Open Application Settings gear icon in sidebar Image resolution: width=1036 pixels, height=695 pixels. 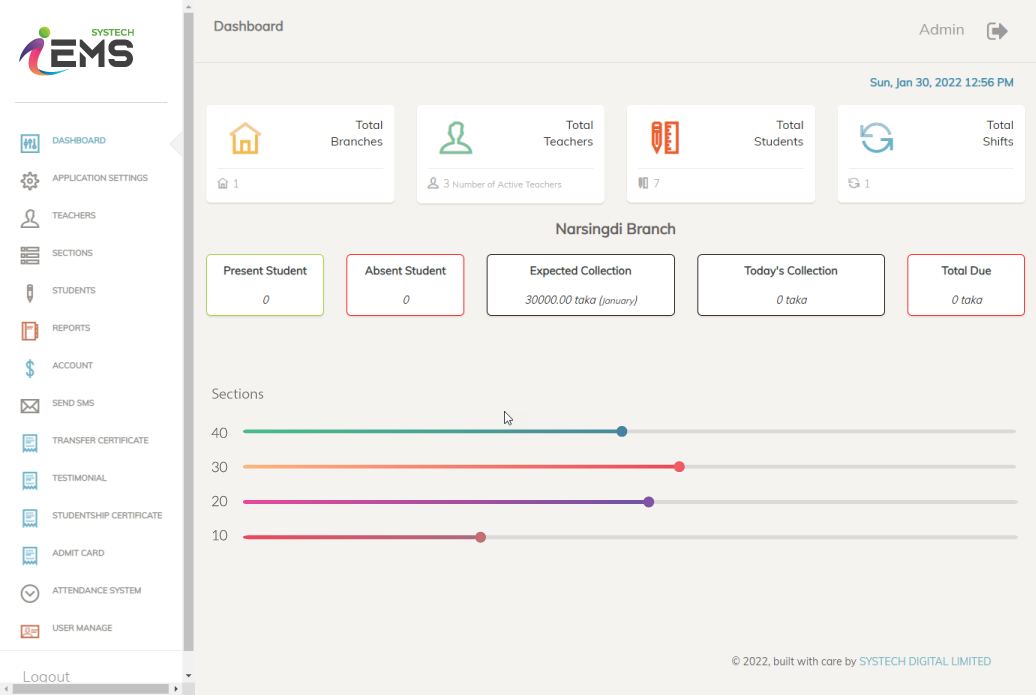(30, 180)
